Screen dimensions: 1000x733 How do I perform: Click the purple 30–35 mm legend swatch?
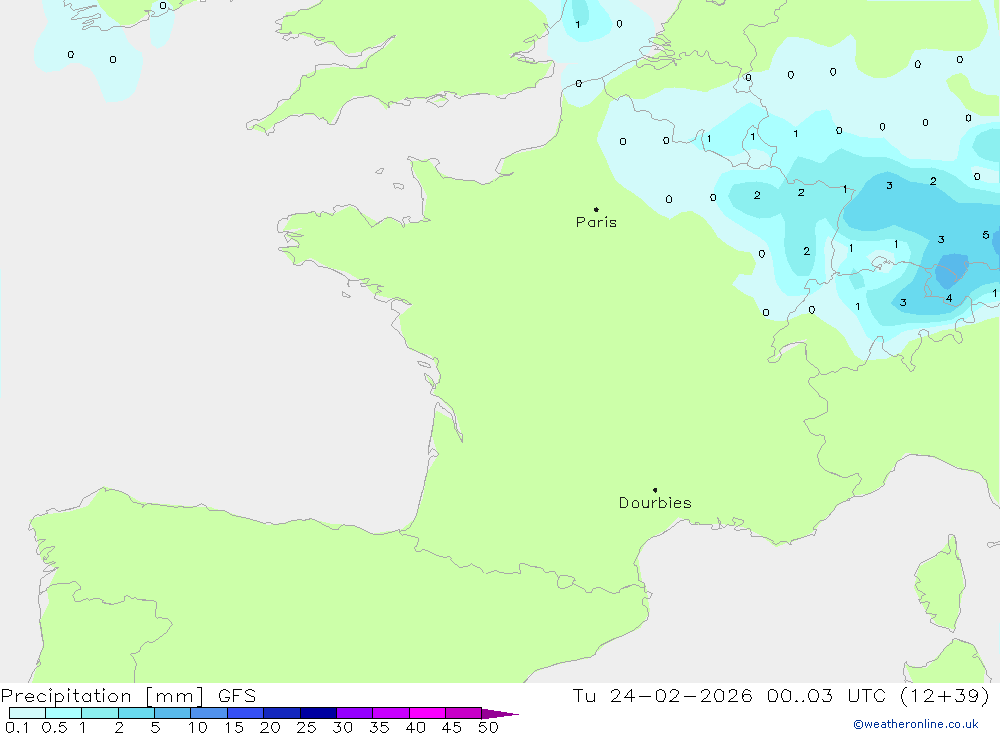point(354,713)
